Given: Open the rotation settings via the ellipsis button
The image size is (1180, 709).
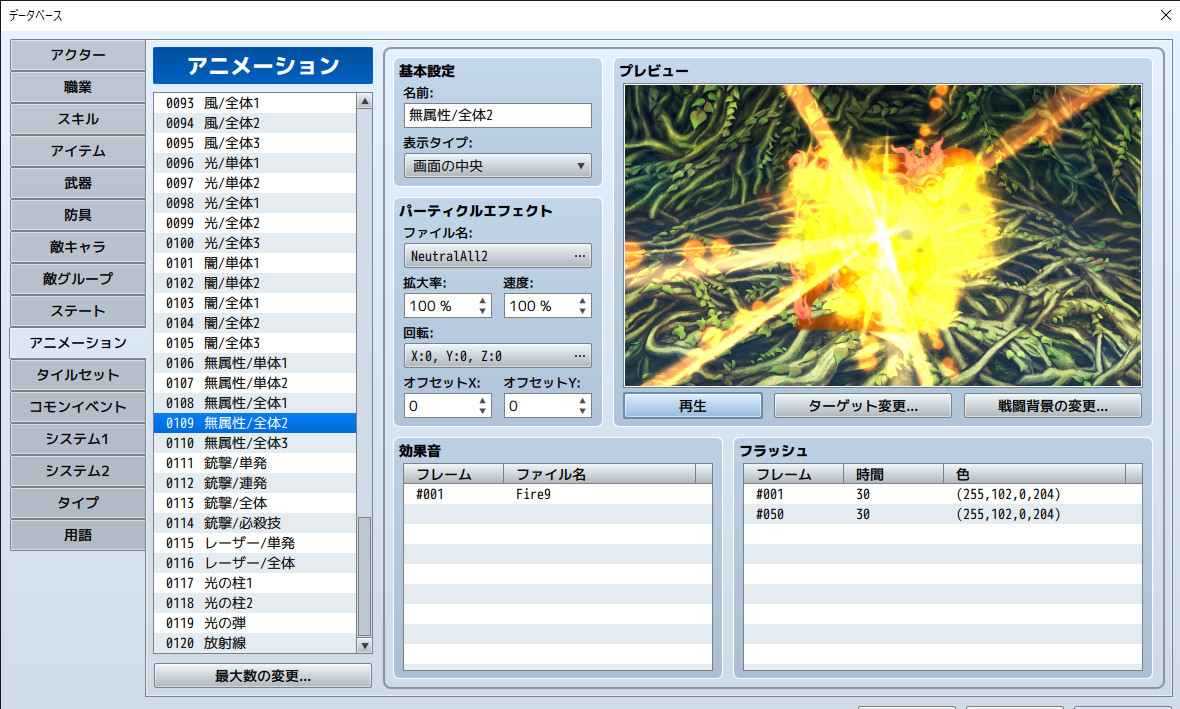Looking at the screenshot, I should [581, 355].
